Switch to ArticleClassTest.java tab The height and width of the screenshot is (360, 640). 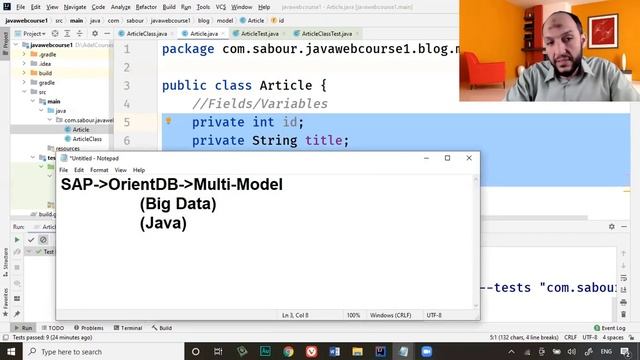pyautogui.click(x=327, y=33)
